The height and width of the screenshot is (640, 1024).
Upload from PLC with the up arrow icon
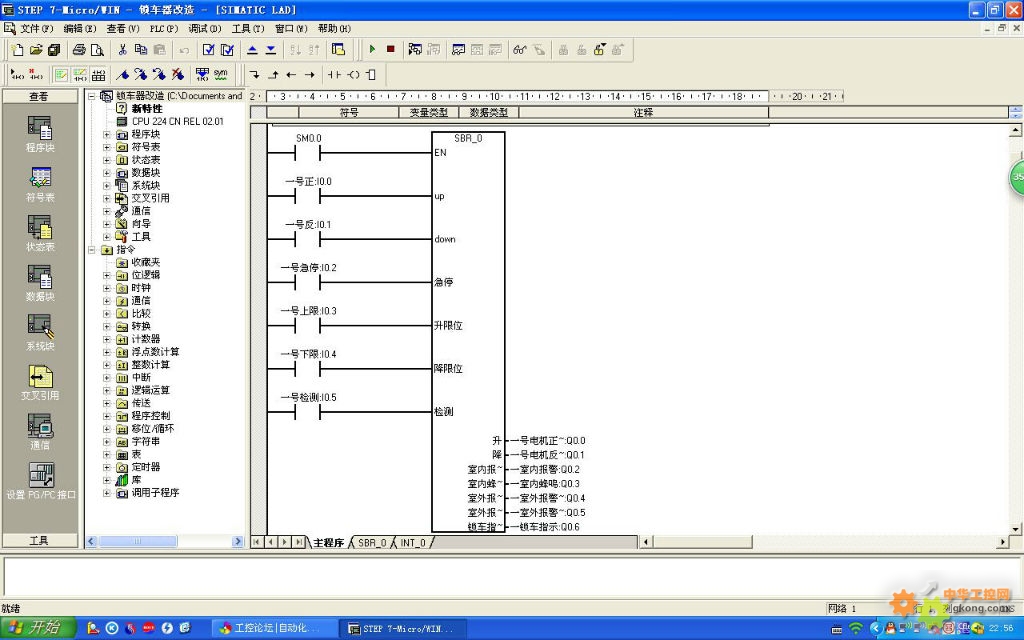pyautogui.click(x=253, y=50)
